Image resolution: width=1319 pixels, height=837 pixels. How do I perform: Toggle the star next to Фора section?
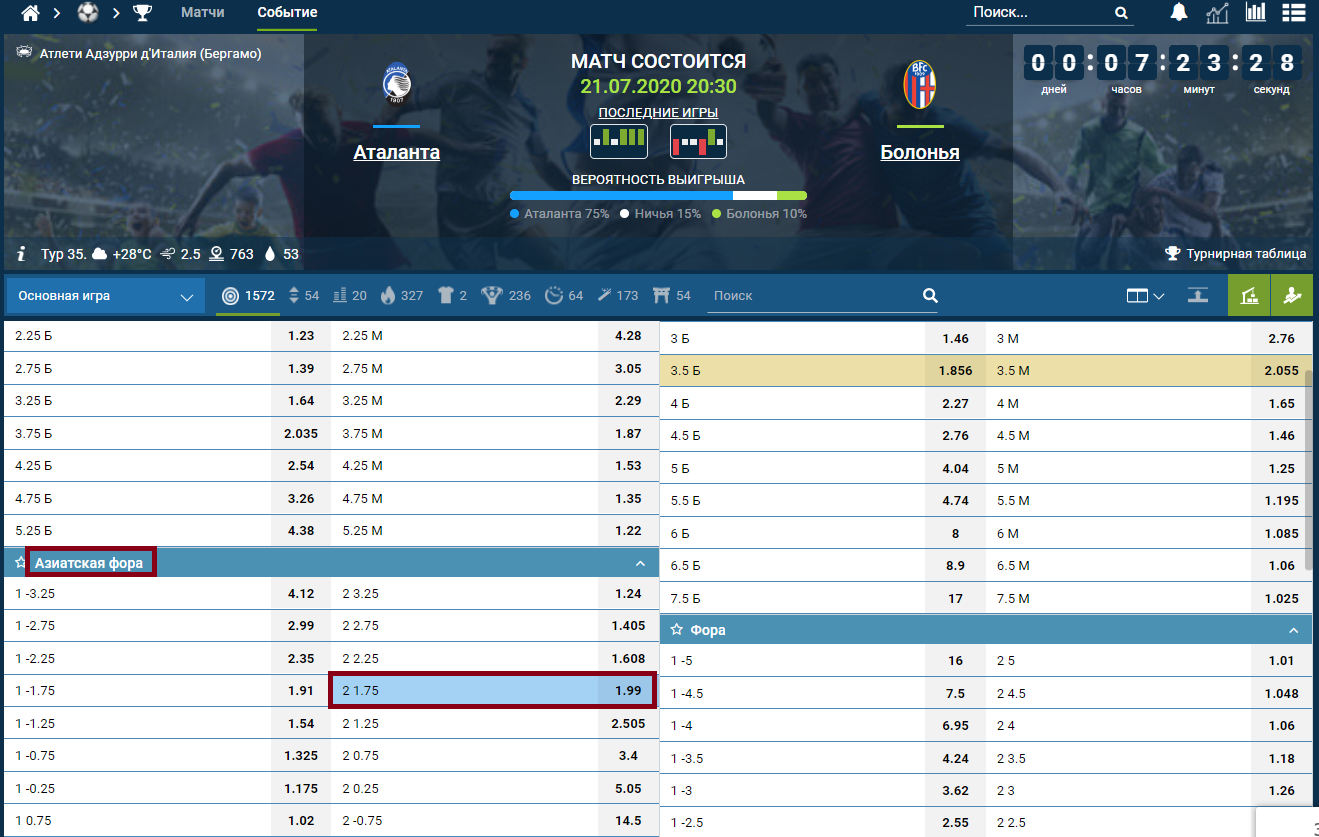(677, 630)
